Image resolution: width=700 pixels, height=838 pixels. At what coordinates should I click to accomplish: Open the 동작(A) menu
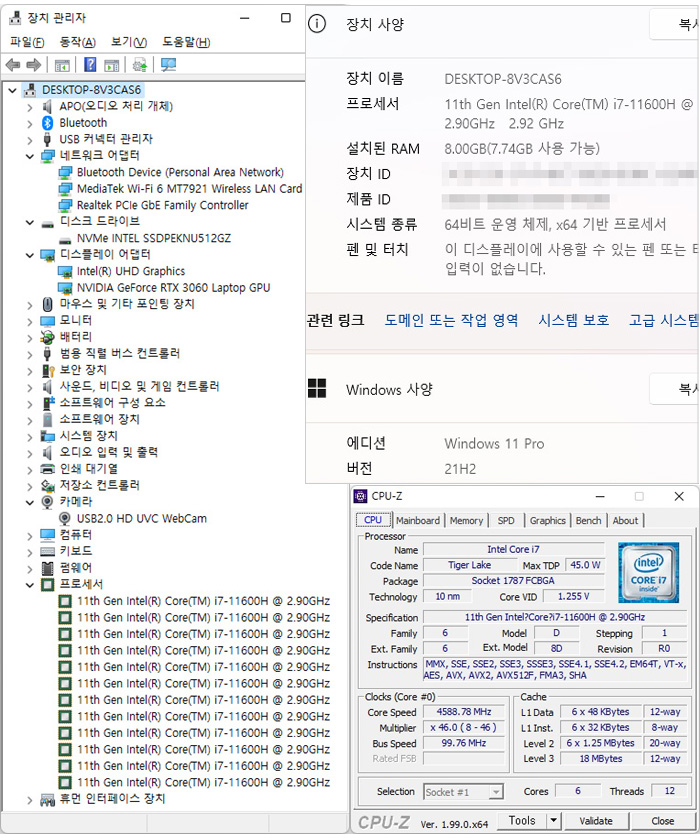coord(77,42)
